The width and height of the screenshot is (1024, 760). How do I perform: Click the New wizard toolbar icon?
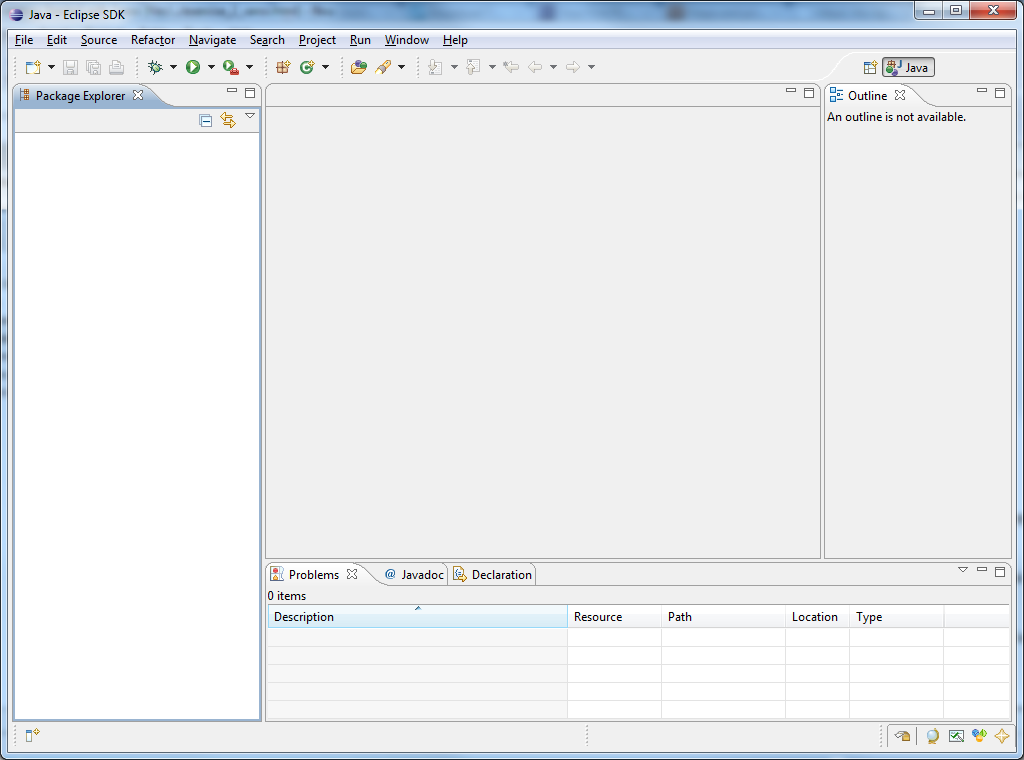tap(33, 67)
